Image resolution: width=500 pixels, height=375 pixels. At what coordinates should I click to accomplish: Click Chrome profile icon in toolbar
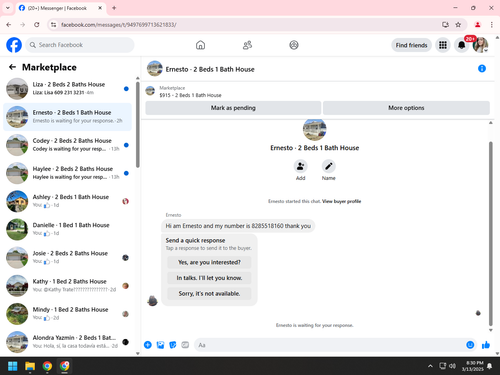click(477, 25)
